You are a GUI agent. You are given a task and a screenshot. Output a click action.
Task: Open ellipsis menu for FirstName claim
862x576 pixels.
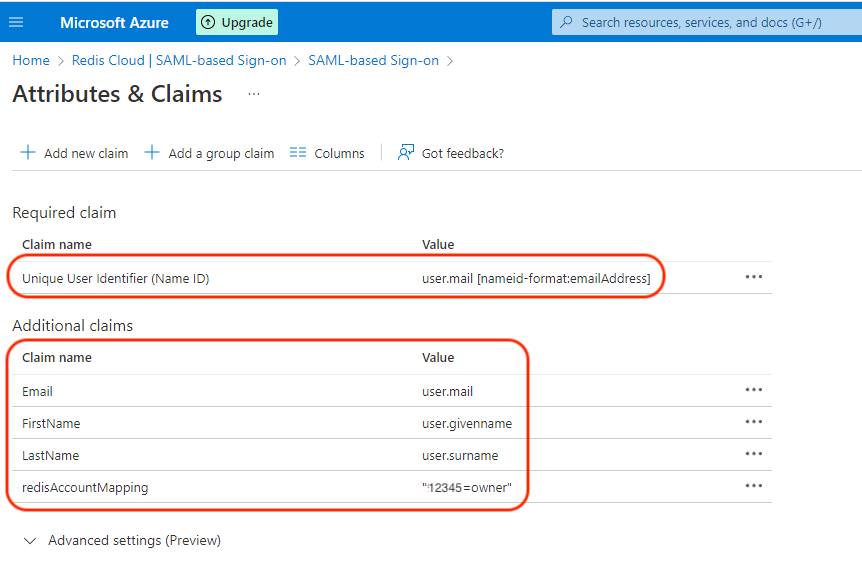click(x=754, y=422)
